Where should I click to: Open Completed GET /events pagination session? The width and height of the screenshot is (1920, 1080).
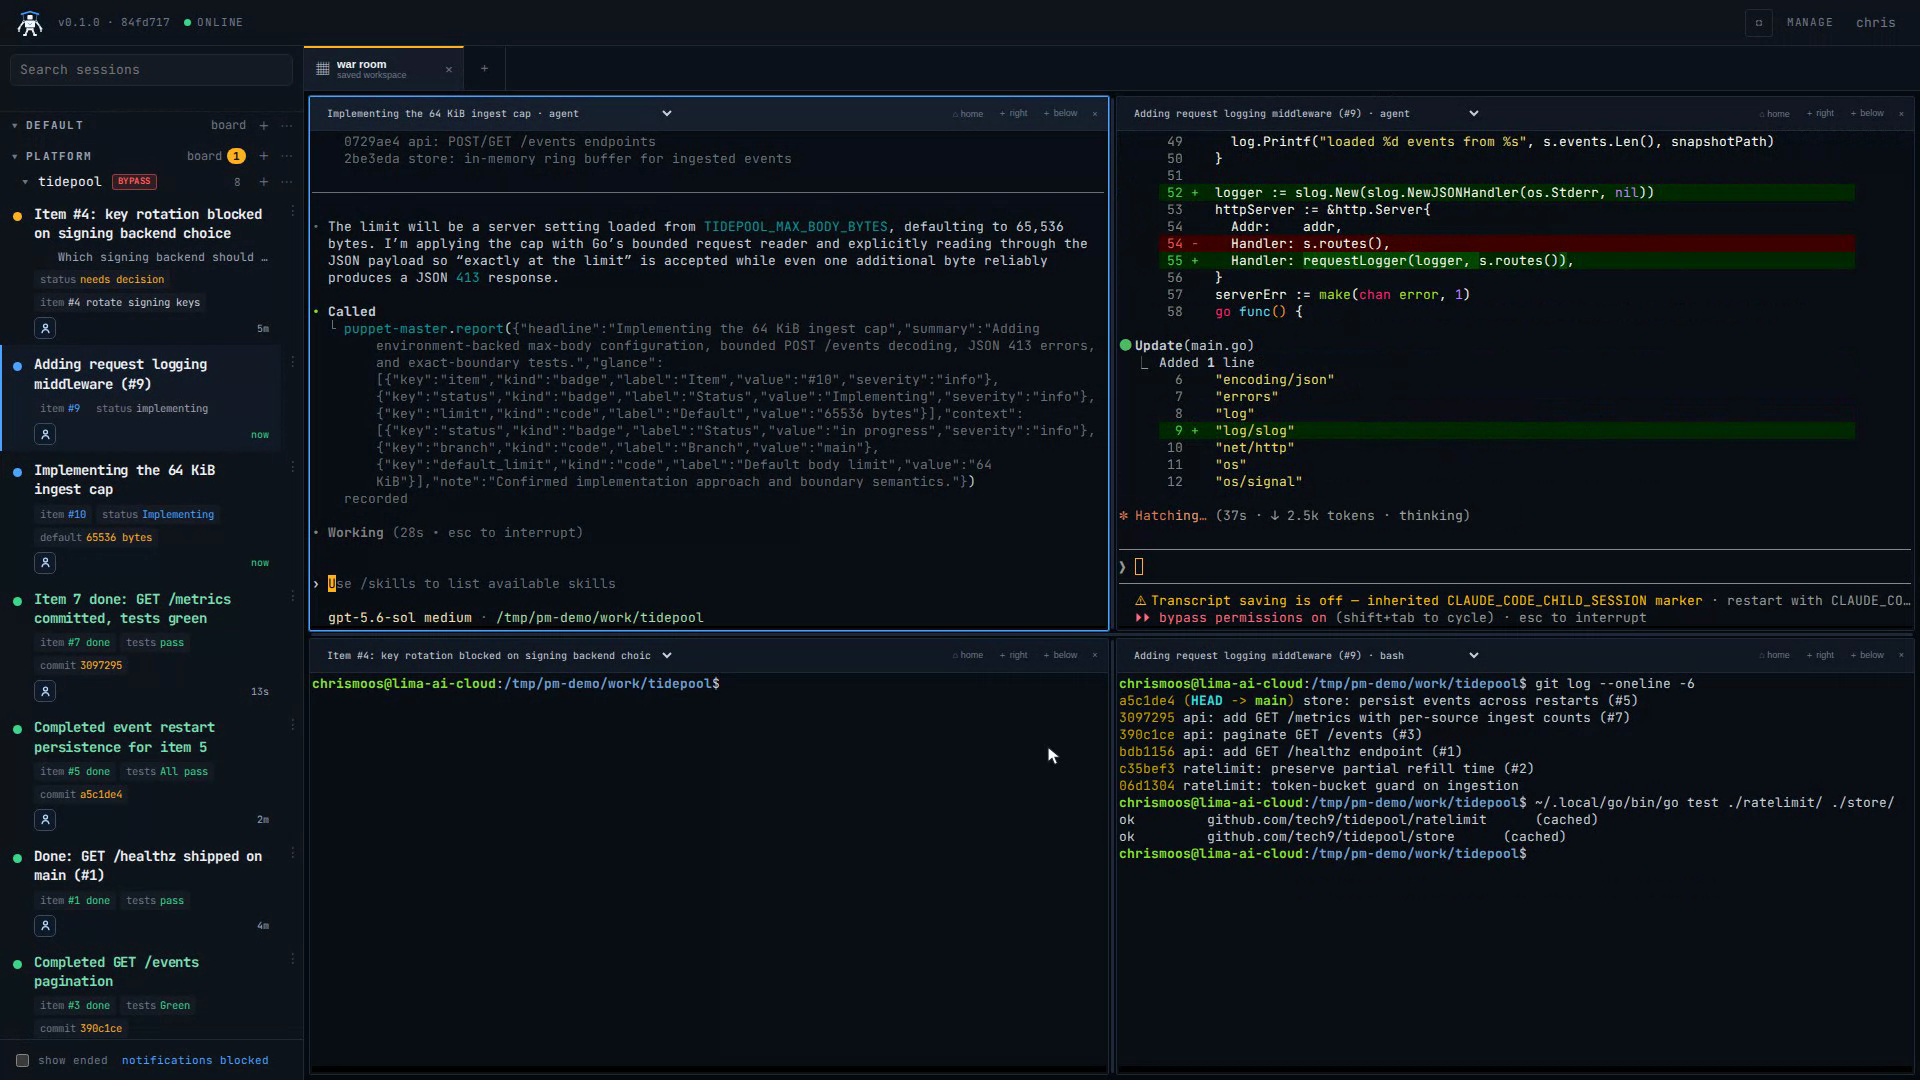tap(116, 972)
